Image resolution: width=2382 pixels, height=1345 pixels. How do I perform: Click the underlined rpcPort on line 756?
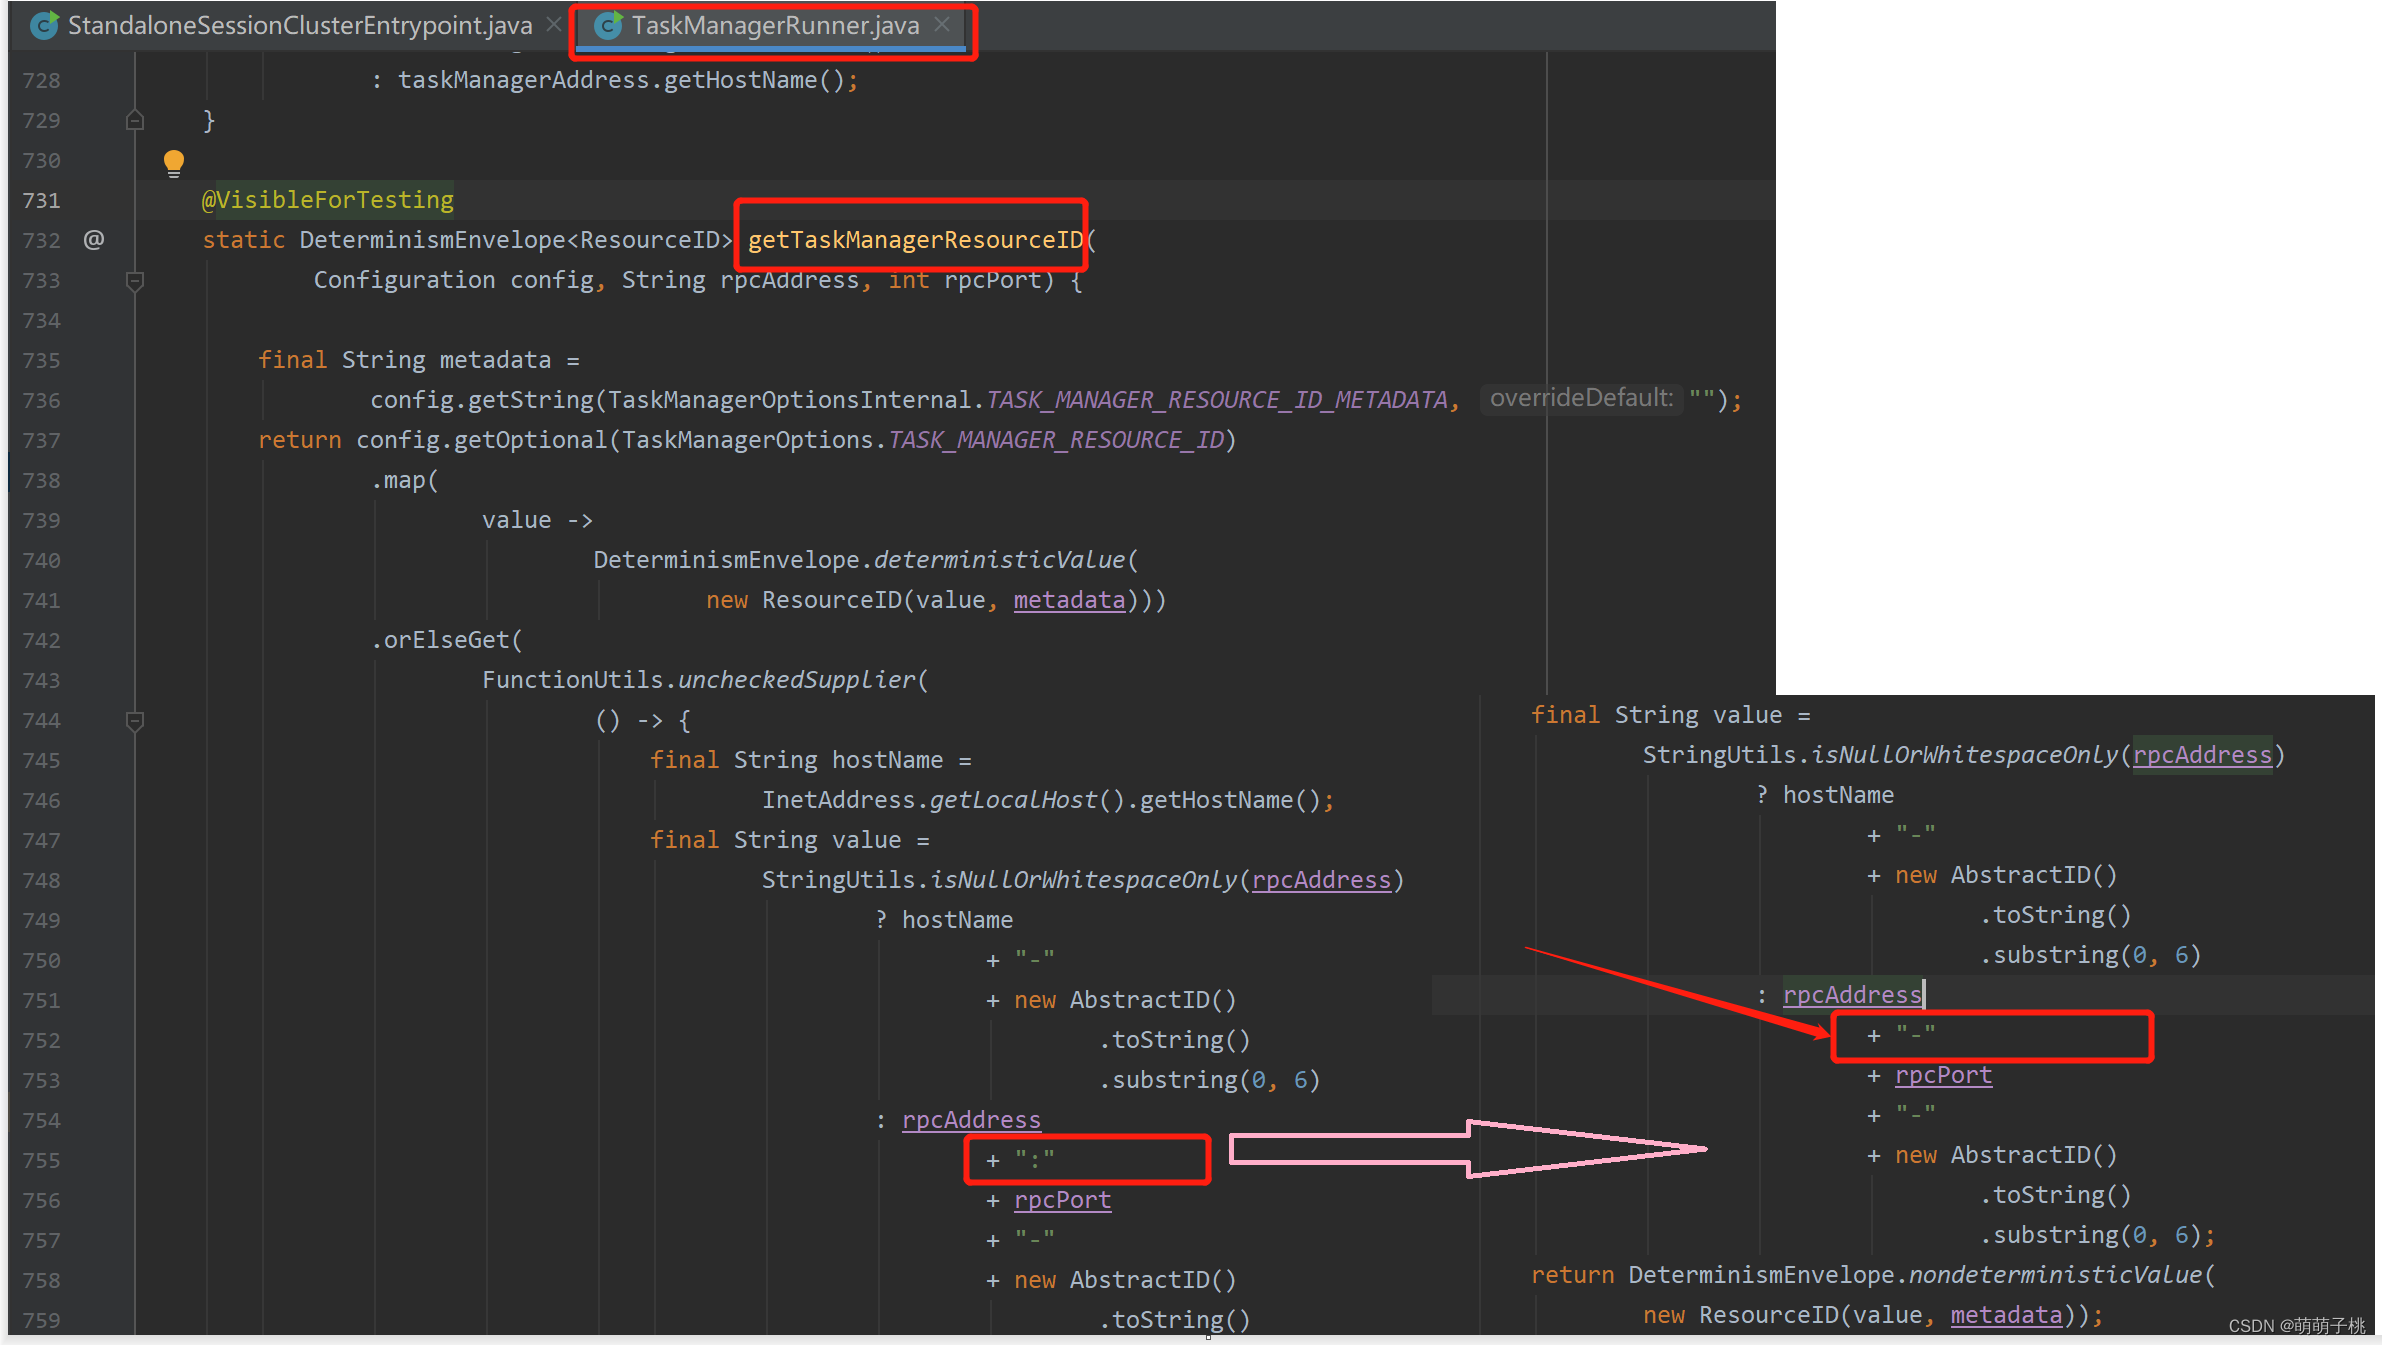coord(1062,1200)
